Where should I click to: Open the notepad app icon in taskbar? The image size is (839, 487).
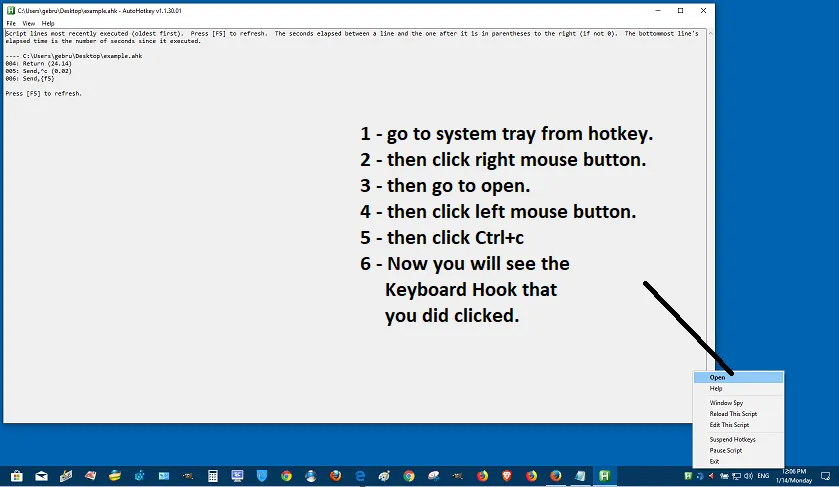click(x=580, y=475)
